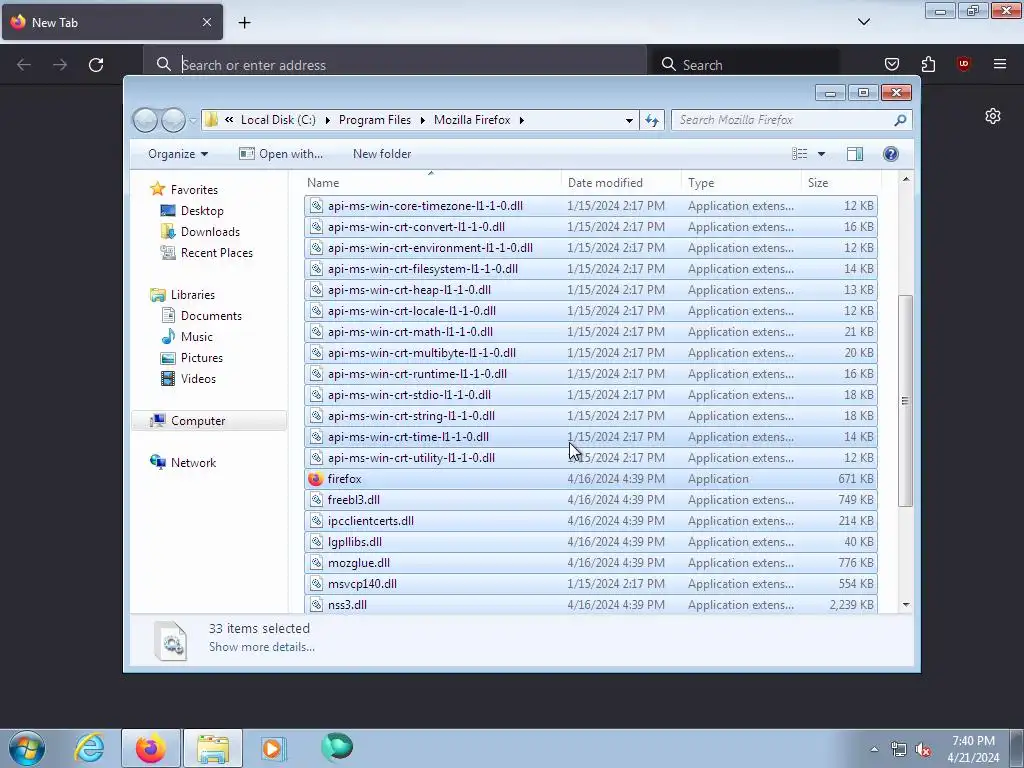Select the firefox application icon in file list
The height and width of the screenshot is (768, 1024).
(315, 479)
